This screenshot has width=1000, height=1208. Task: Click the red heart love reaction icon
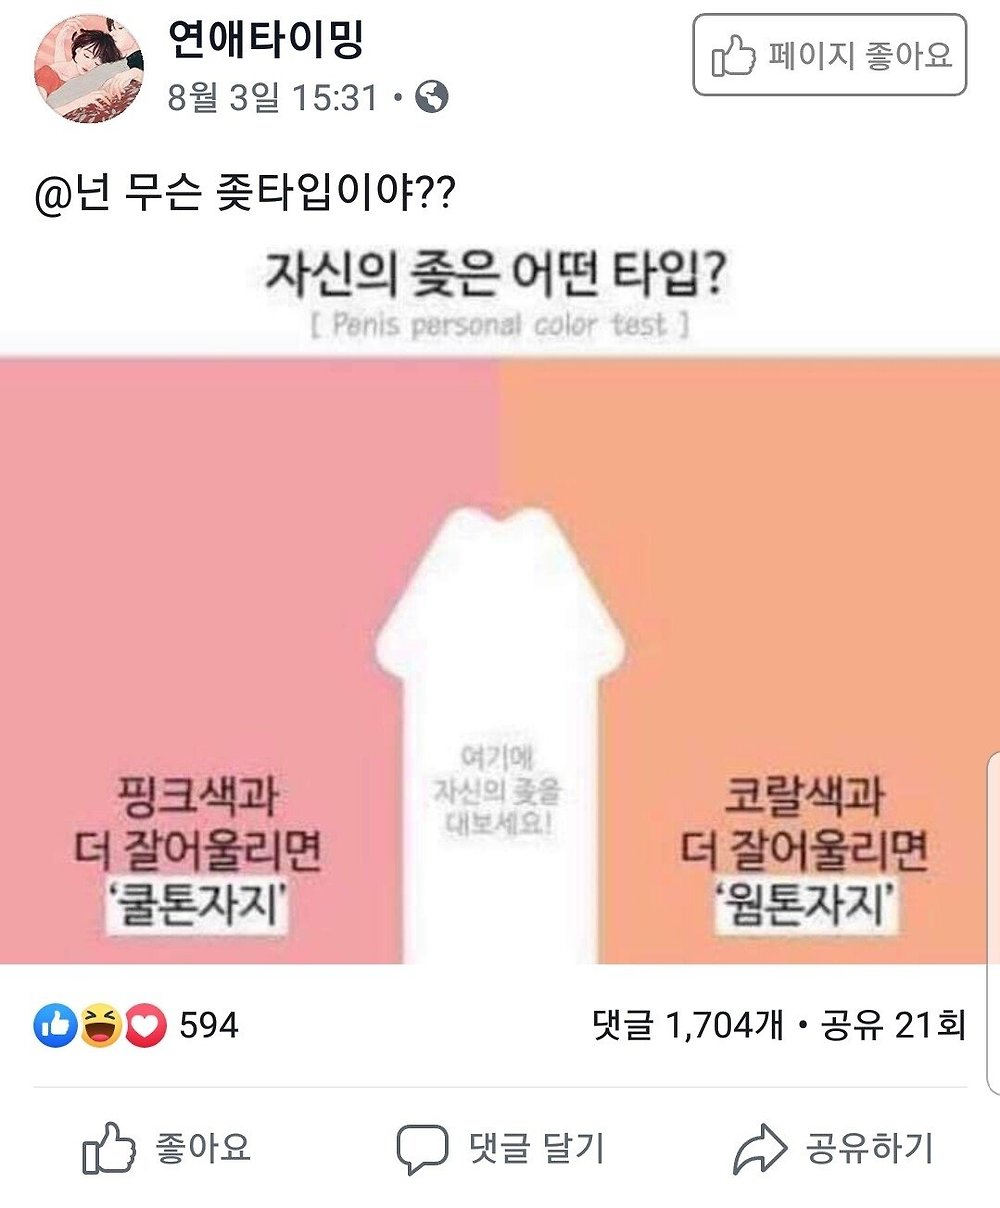pyautogui.click(x=145, y=1026)
